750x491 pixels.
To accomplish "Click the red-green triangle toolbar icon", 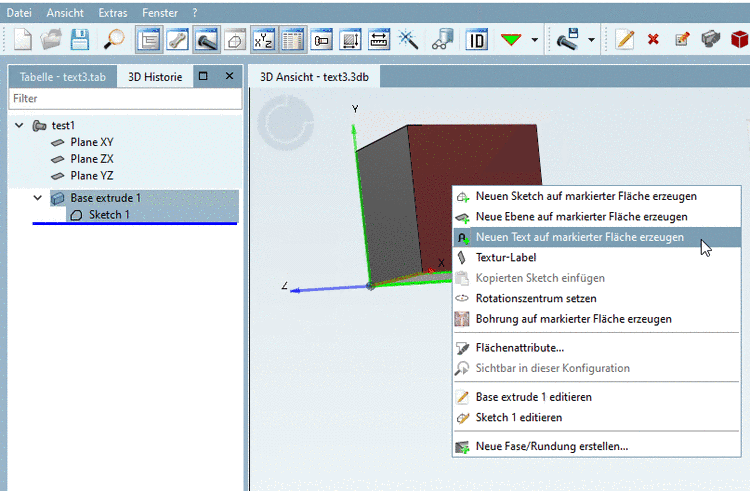I will [511, 40].
